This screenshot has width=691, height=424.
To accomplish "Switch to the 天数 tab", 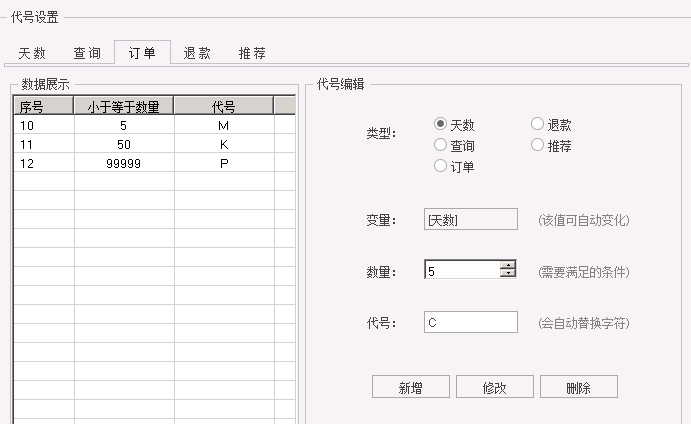I will click(32, 53).
